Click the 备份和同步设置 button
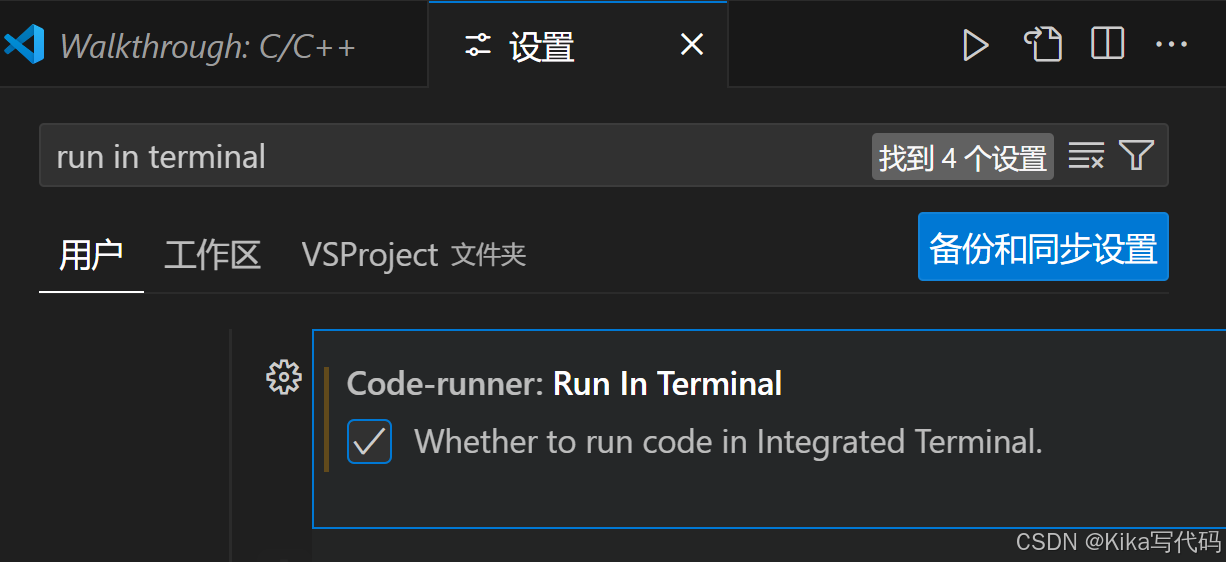Image resolution: width=1226 pixels, height=562 pixels. (x=1043, y=247)
